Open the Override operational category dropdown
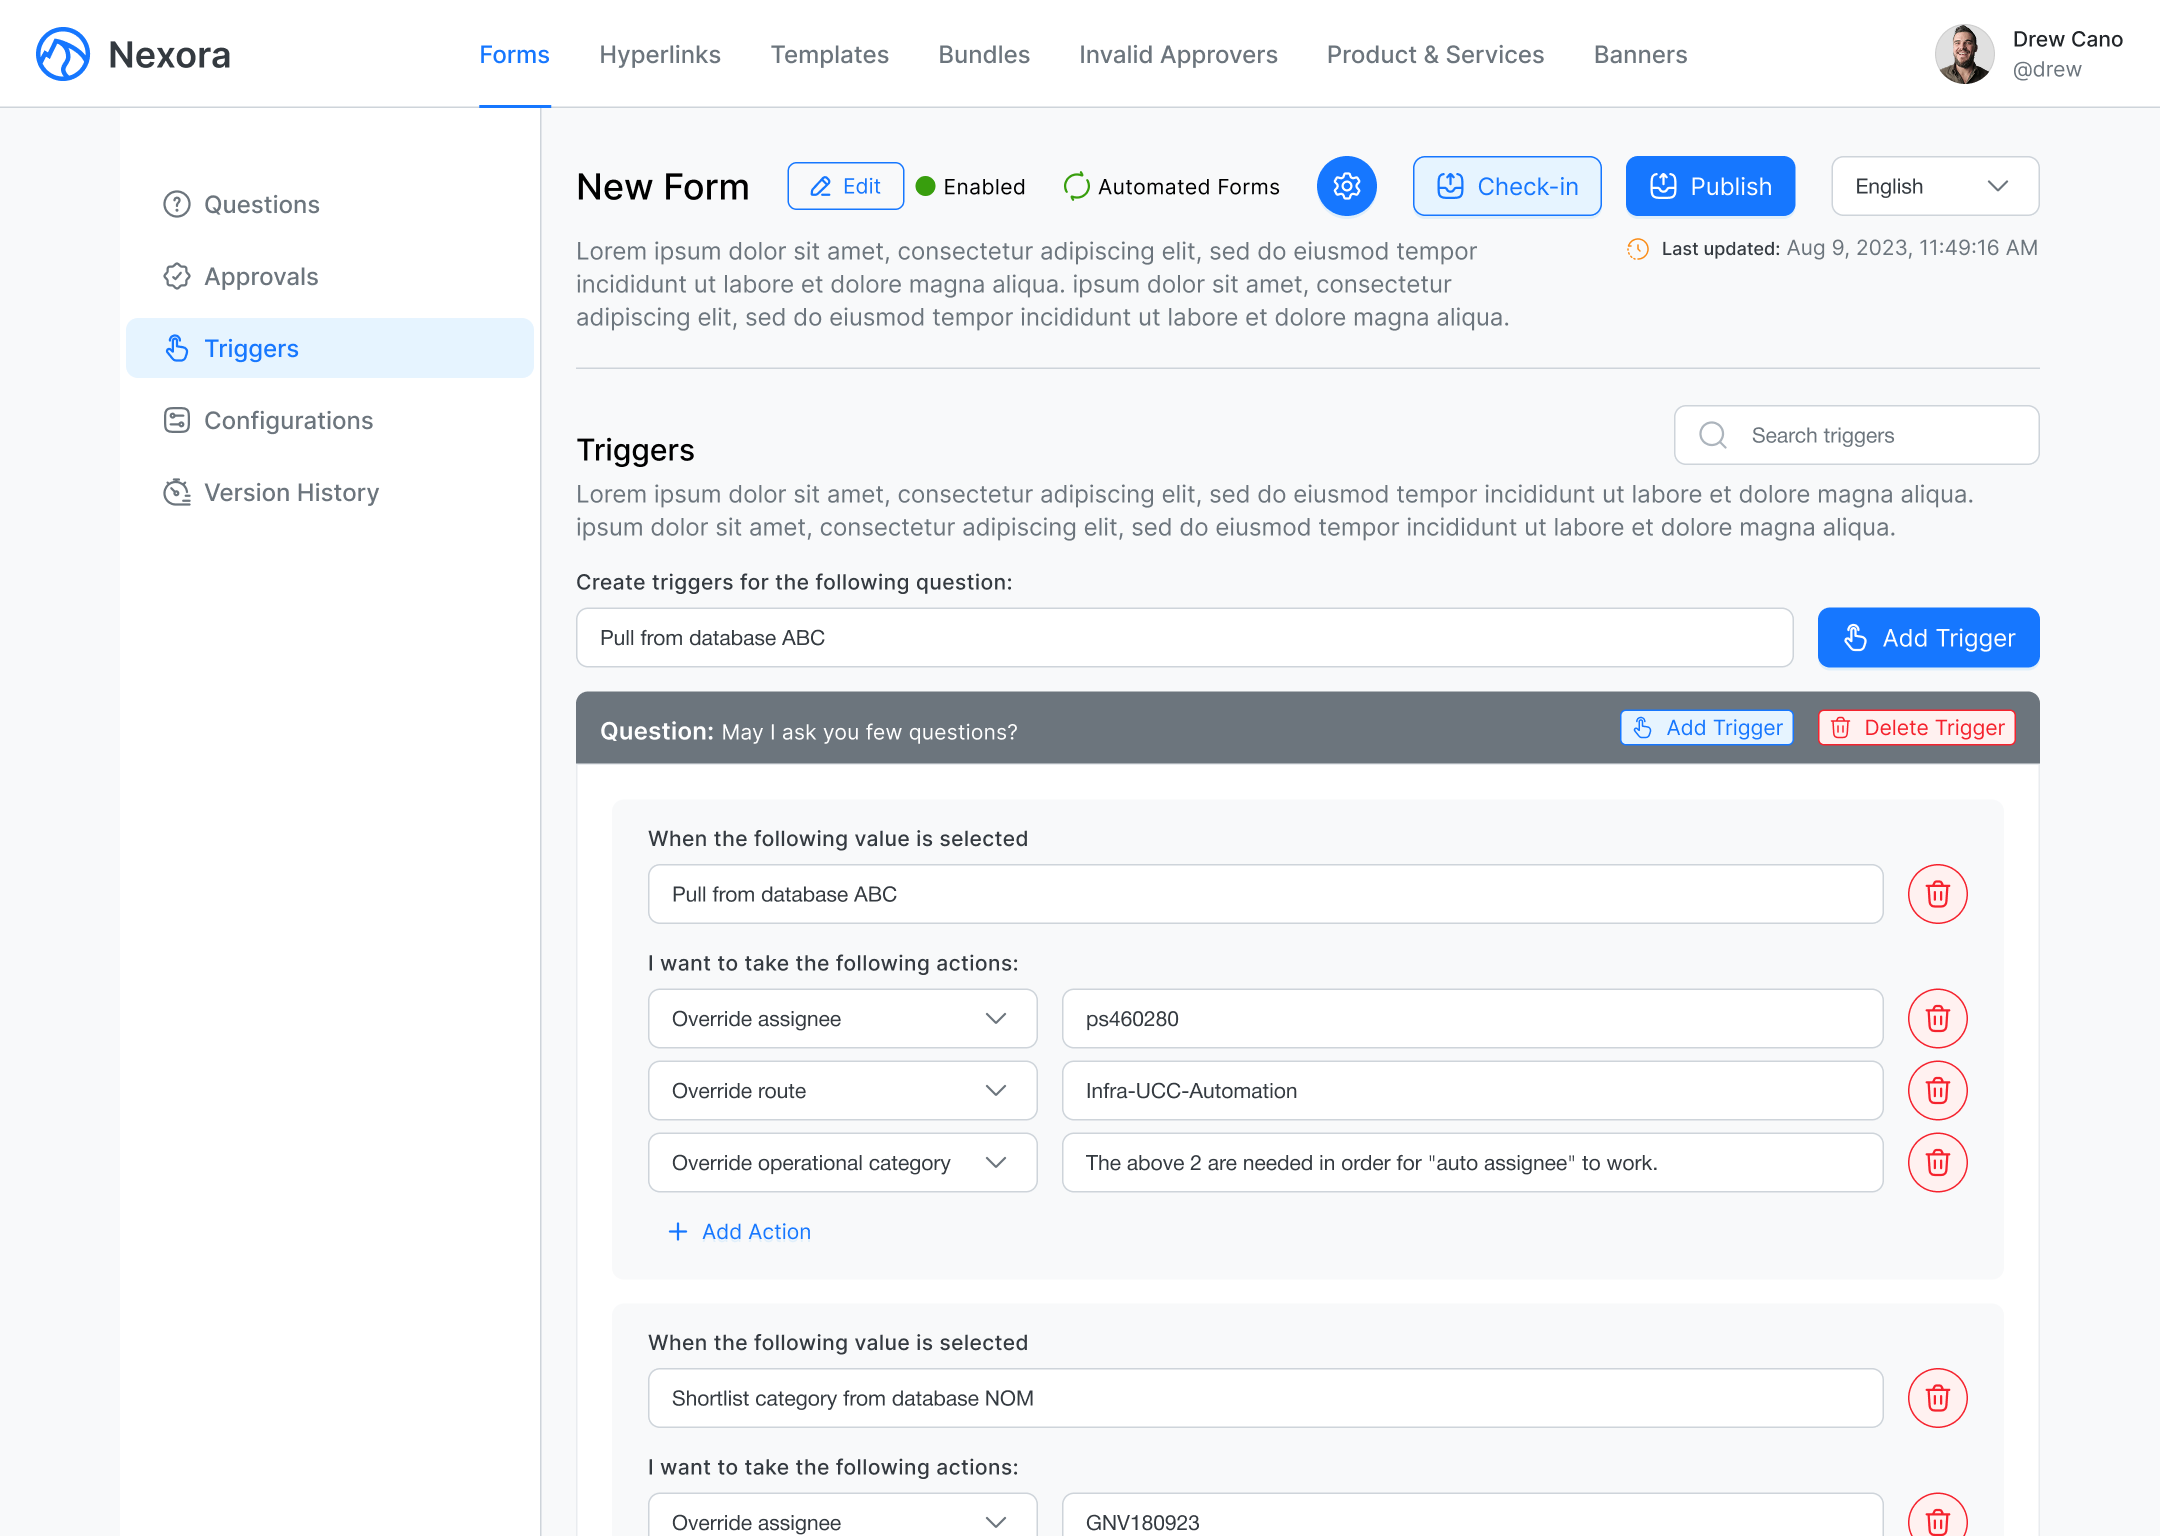The image size is (2160, 1536). click(842, 1162)
